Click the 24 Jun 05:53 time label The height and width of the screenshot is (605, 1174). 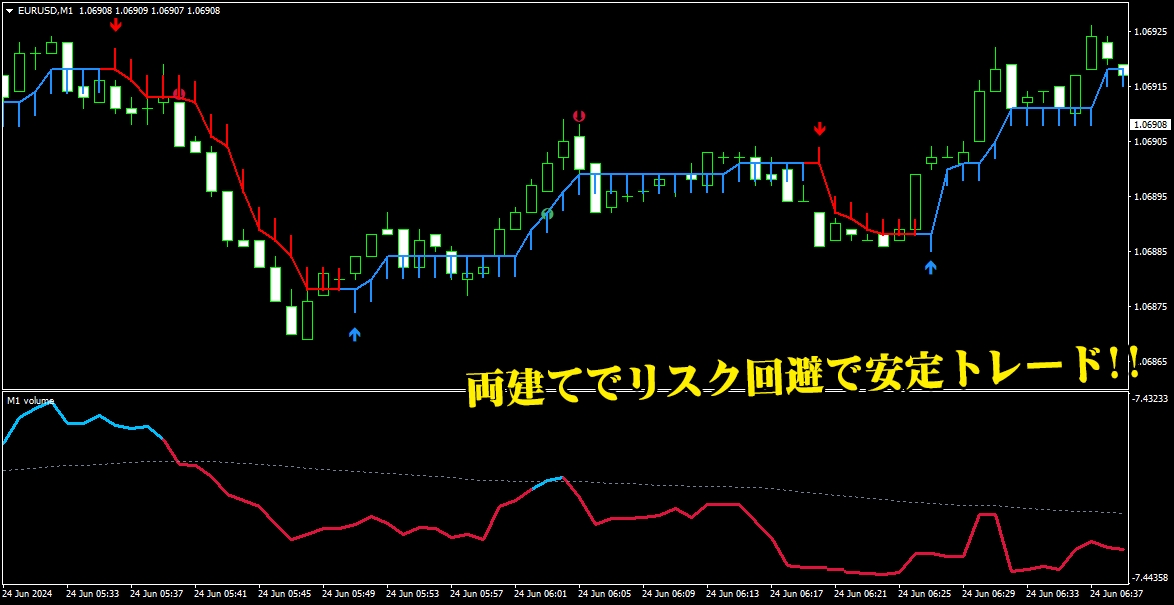tap(413, 593)
